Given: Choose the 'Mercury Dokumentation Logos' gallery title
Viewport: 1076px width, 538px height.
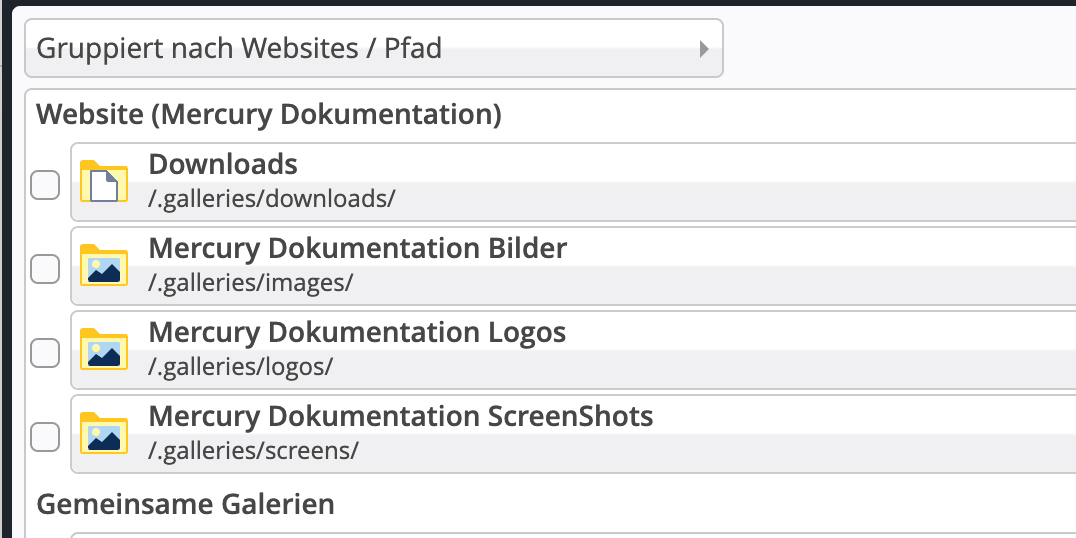Looking at the screenshot, I should (357, 332).
